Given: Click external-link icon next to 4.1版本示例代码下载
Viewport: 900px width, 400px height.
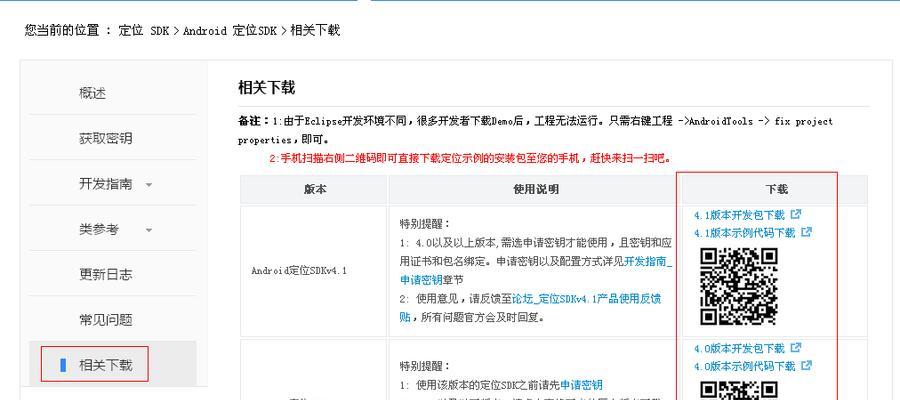Looking at the screenshot, I should coord(806,232).
